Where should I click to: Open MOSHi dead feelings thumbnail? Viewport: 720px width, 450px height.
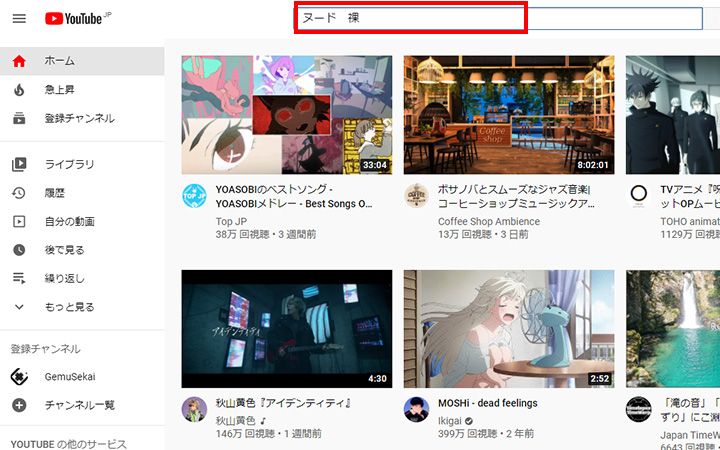click(x=509, y=329)
